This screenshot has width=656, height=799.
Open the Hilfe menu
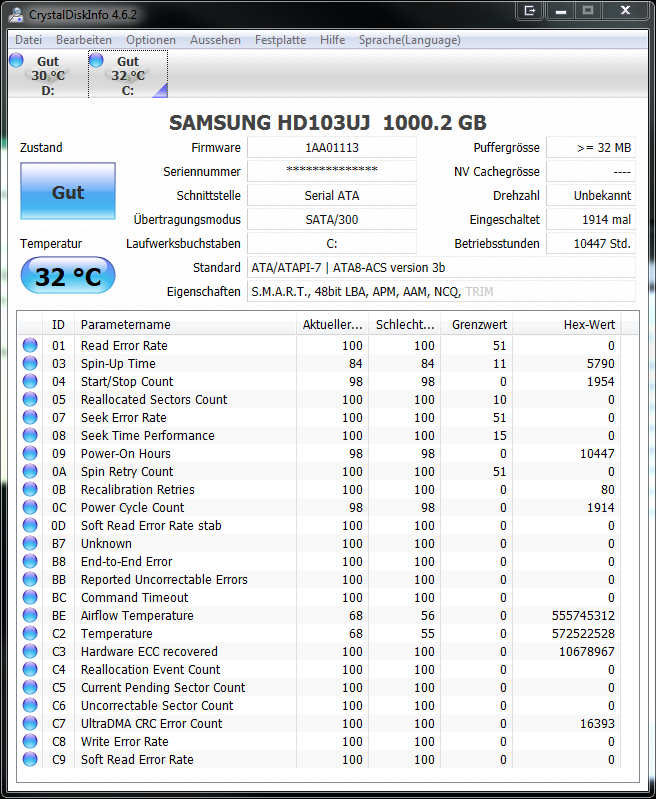(x=332, y=40)
